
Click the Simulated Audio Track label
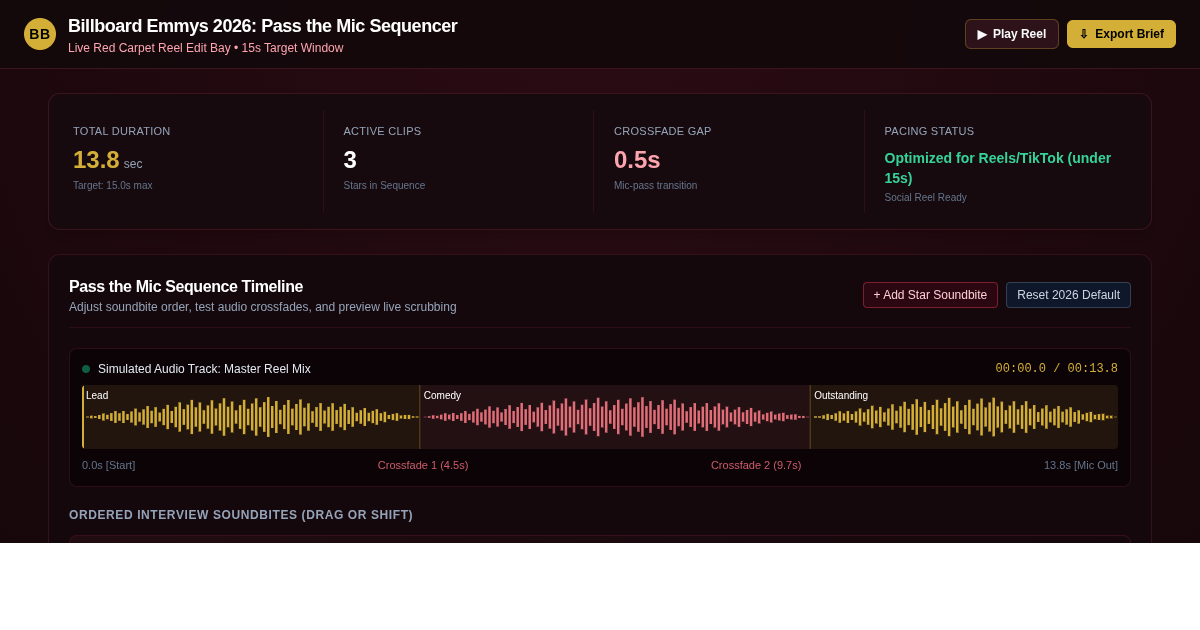click(204, 369)
